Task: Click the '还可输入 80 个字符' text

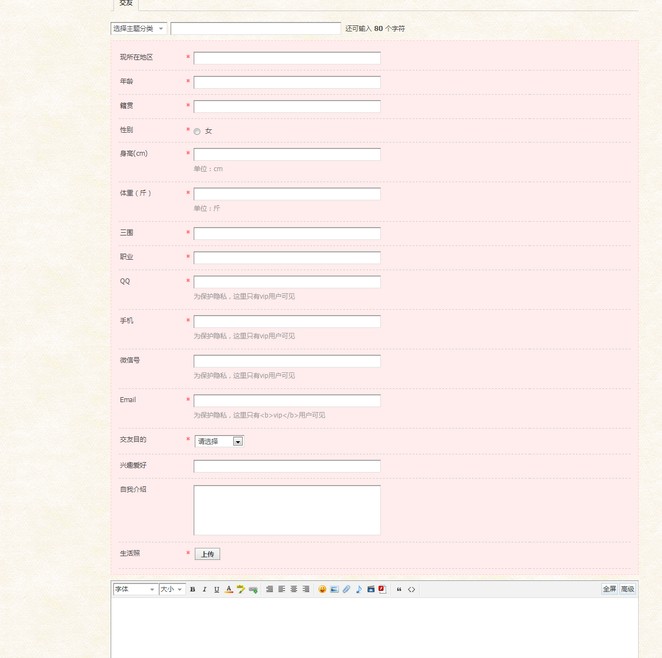Action: 375,29
